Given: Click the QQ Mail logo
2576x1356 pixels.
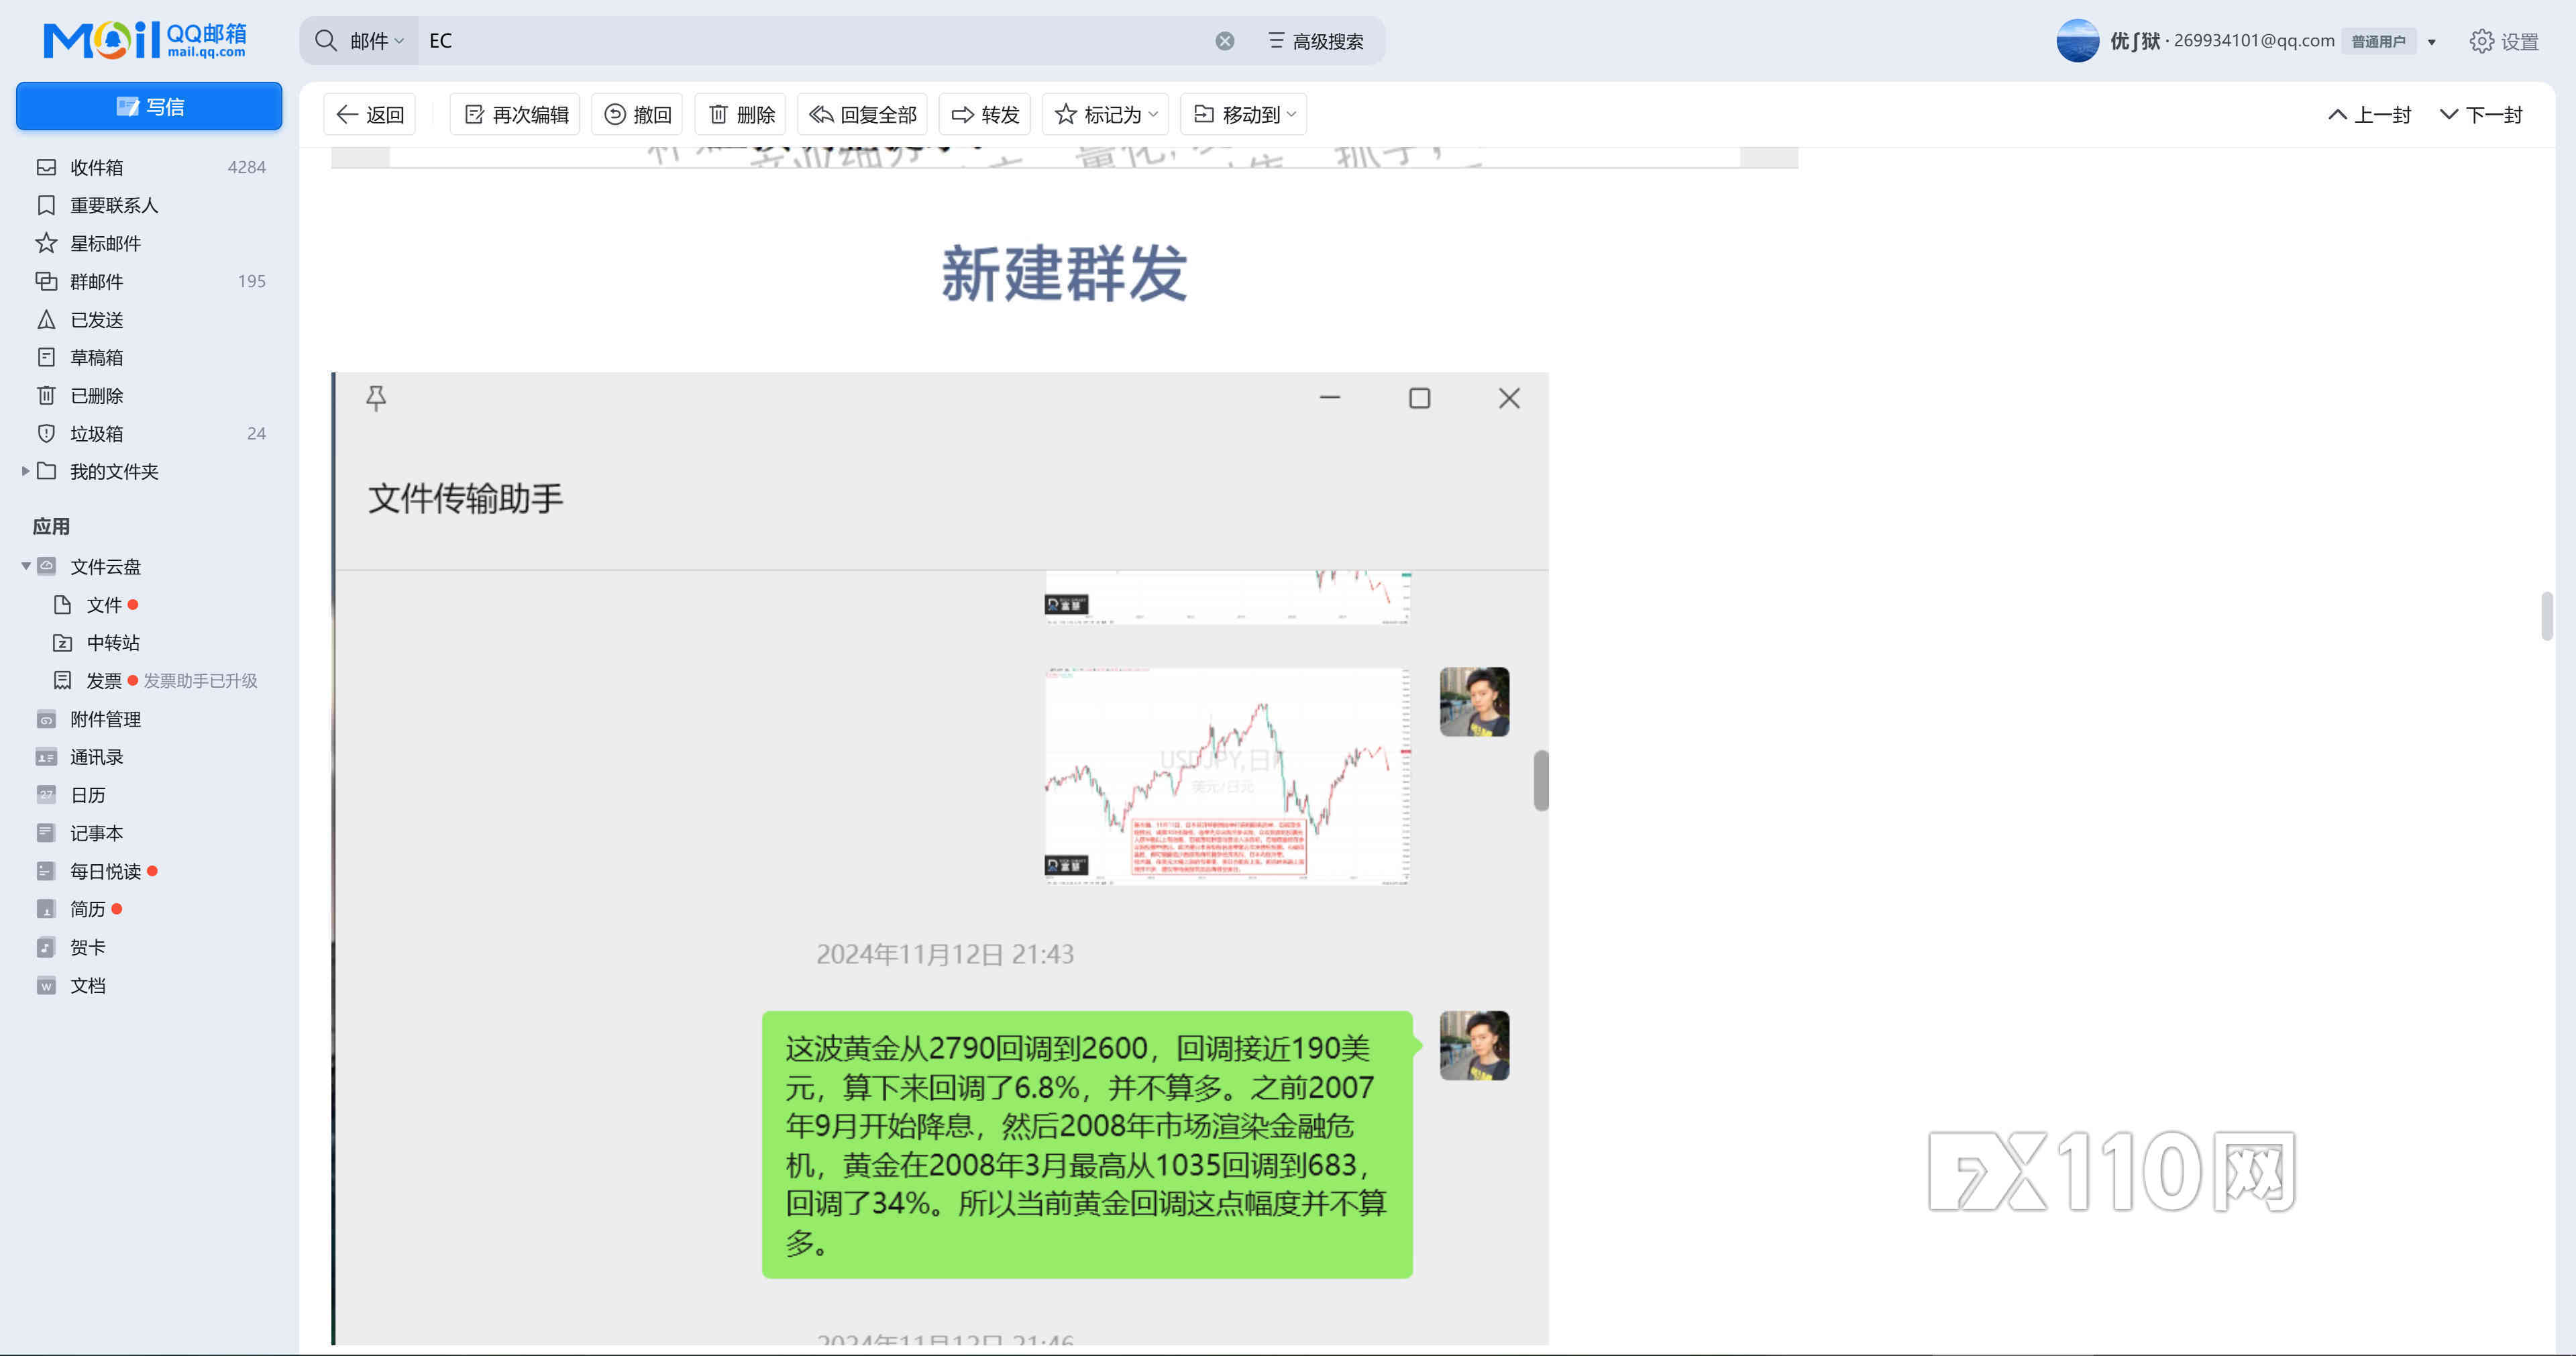Looking at the screenshot, I should [x=145, y=40].
